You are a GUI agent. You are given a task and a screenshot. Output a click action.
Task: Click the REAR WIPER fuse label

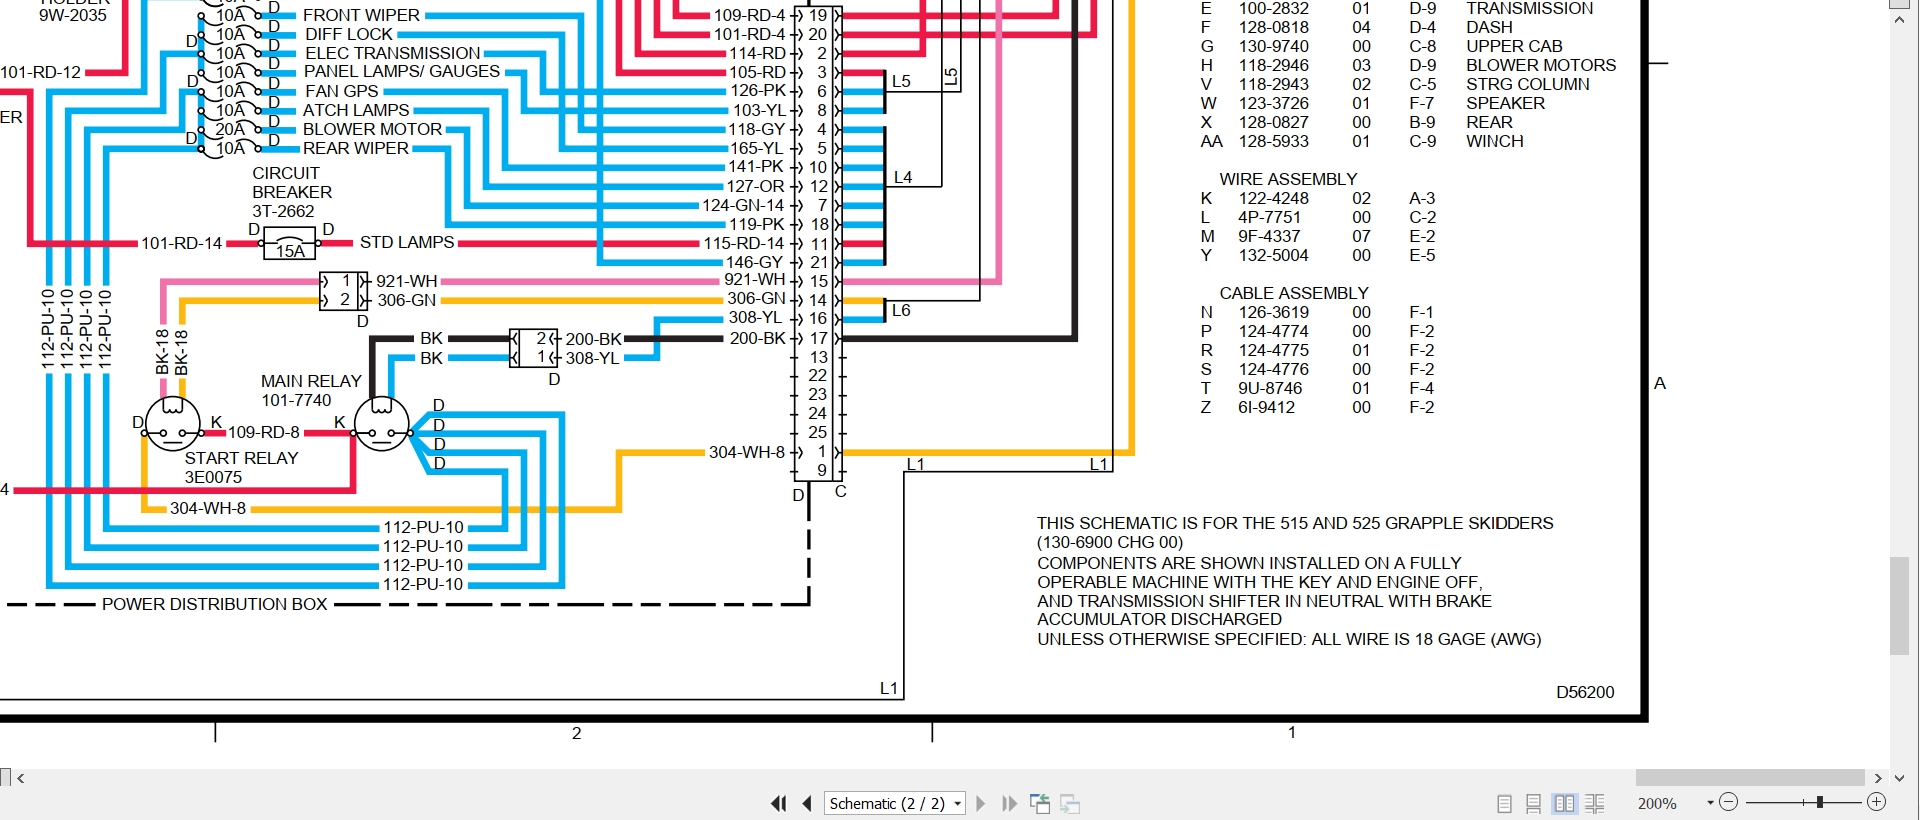click(355, 148)
